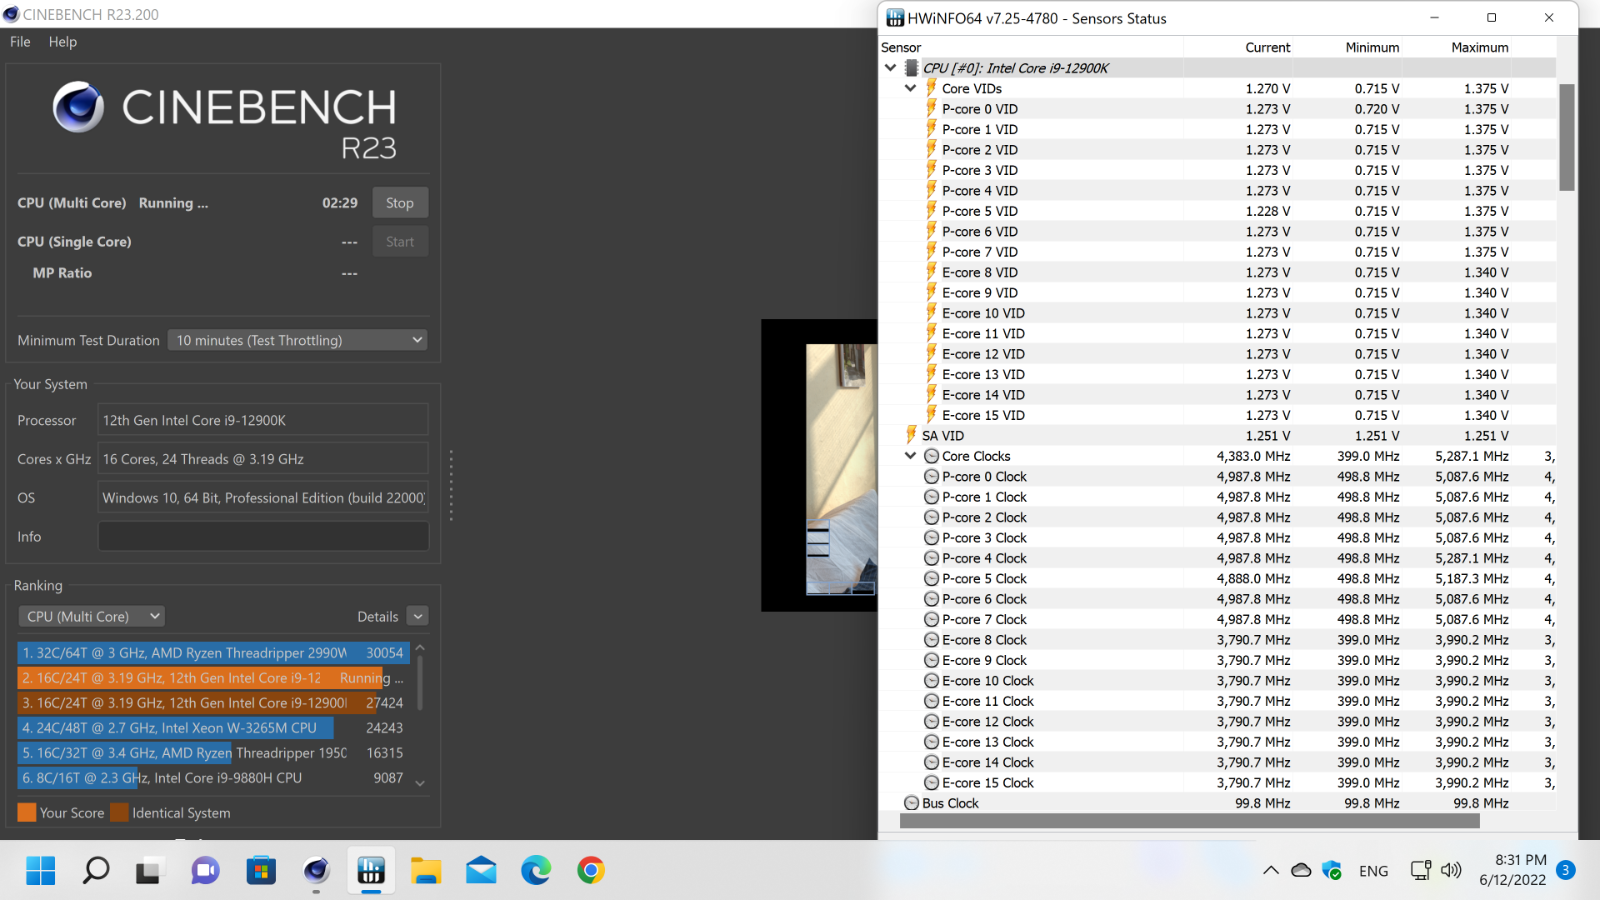Click the E-core 8 VID voltage icon

tap(931, 272)
